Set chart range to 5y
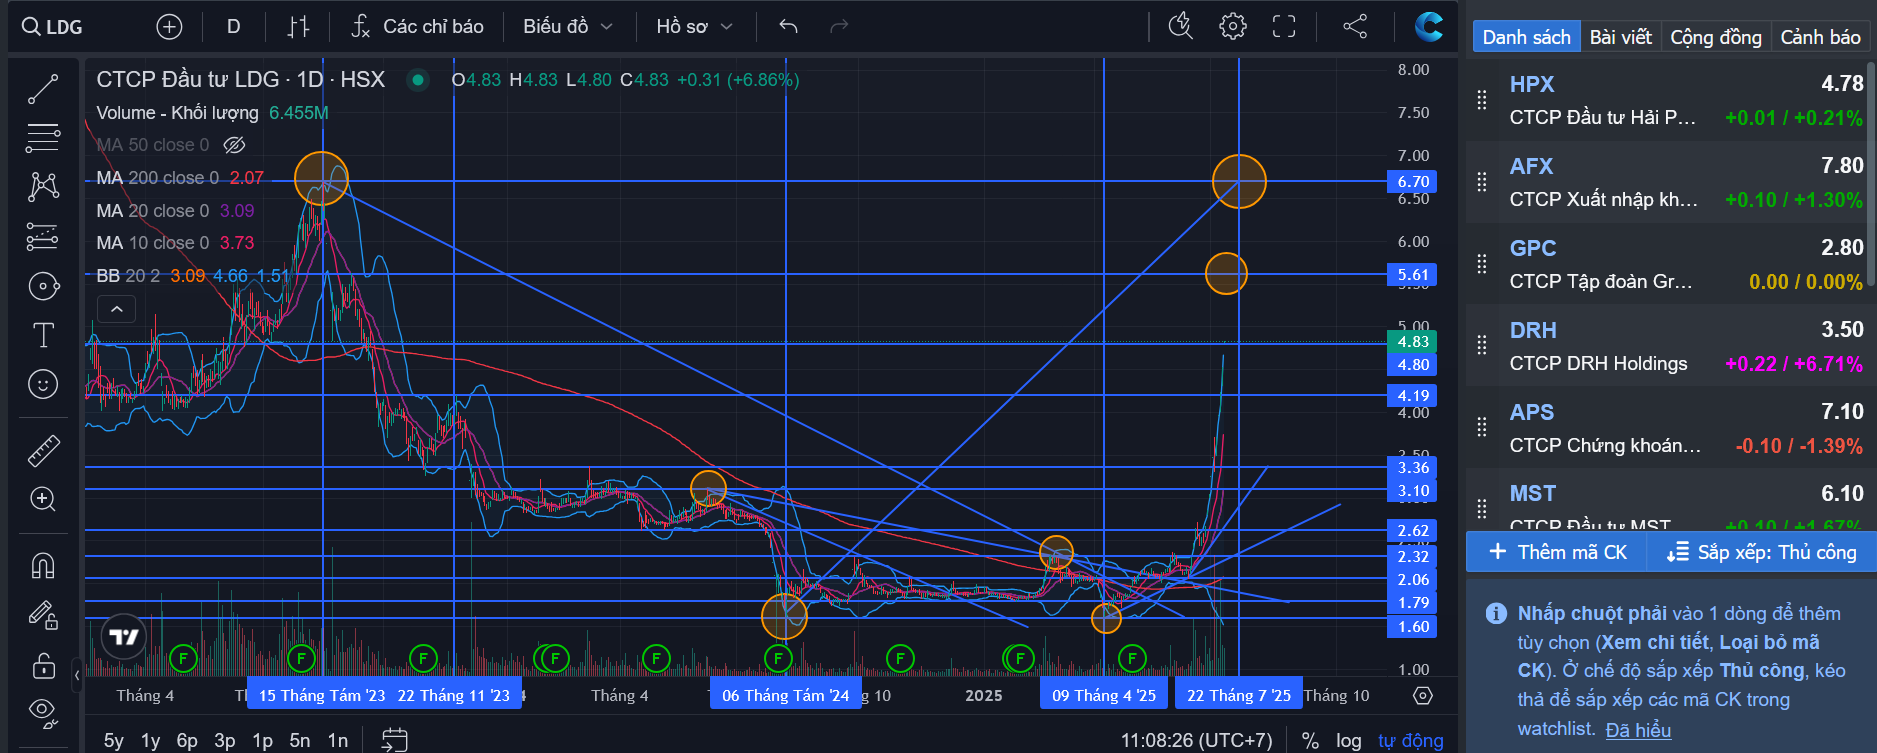Viewport: 1877px width, 753px height. [114, 740]
